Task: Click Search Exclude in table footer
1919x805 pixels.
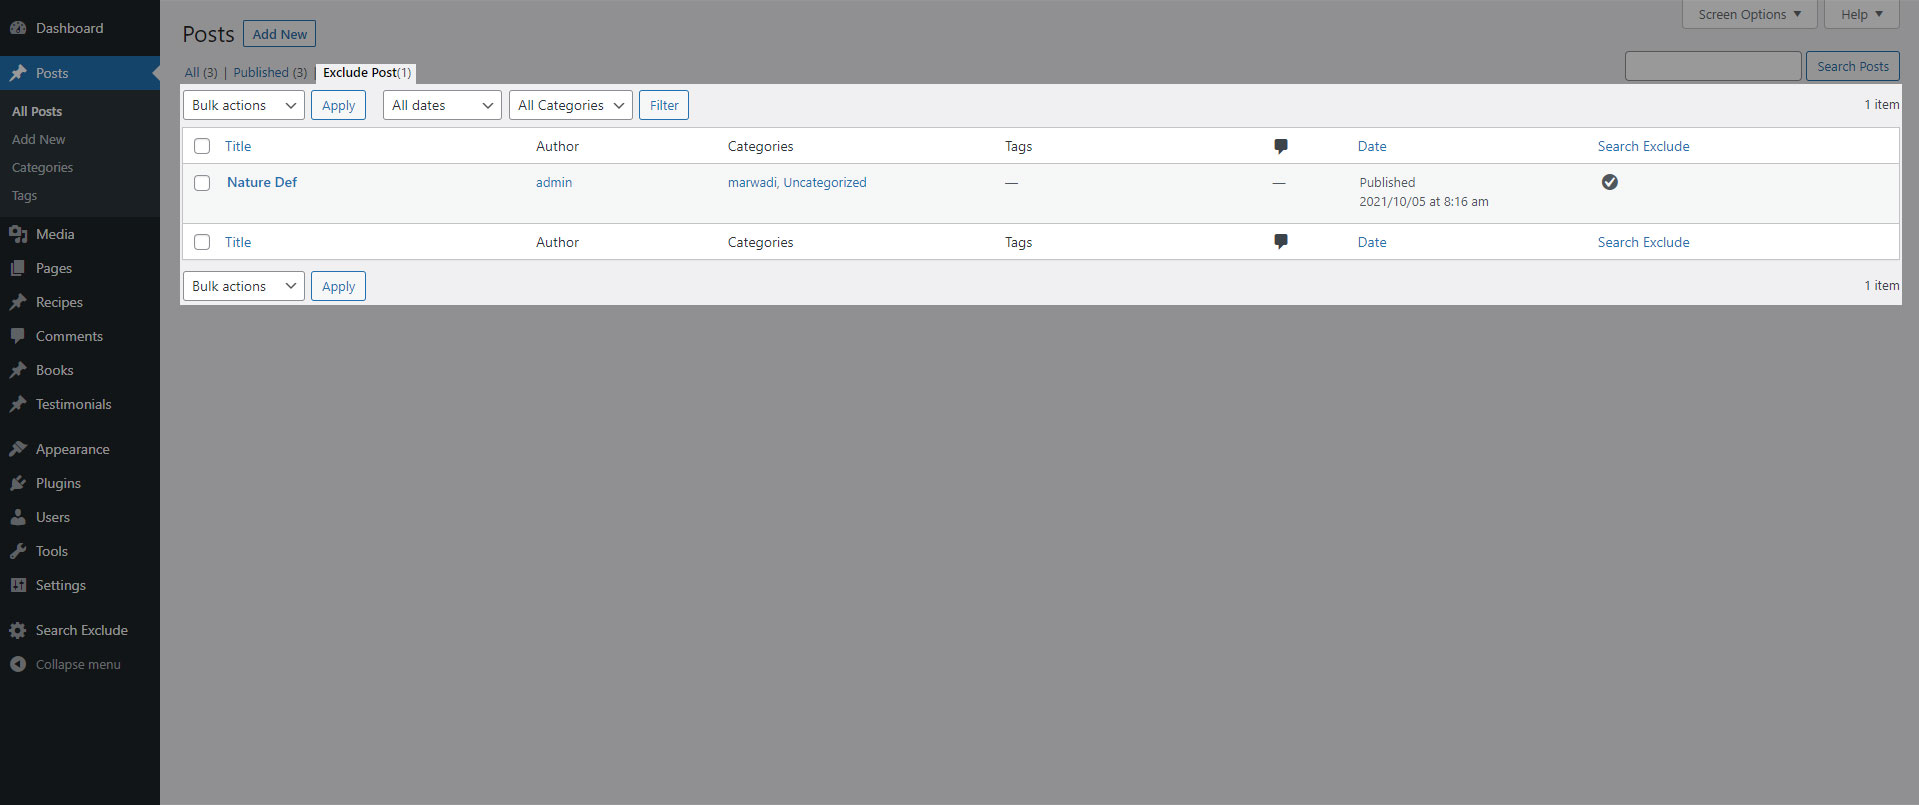Action: (1643, 242)
